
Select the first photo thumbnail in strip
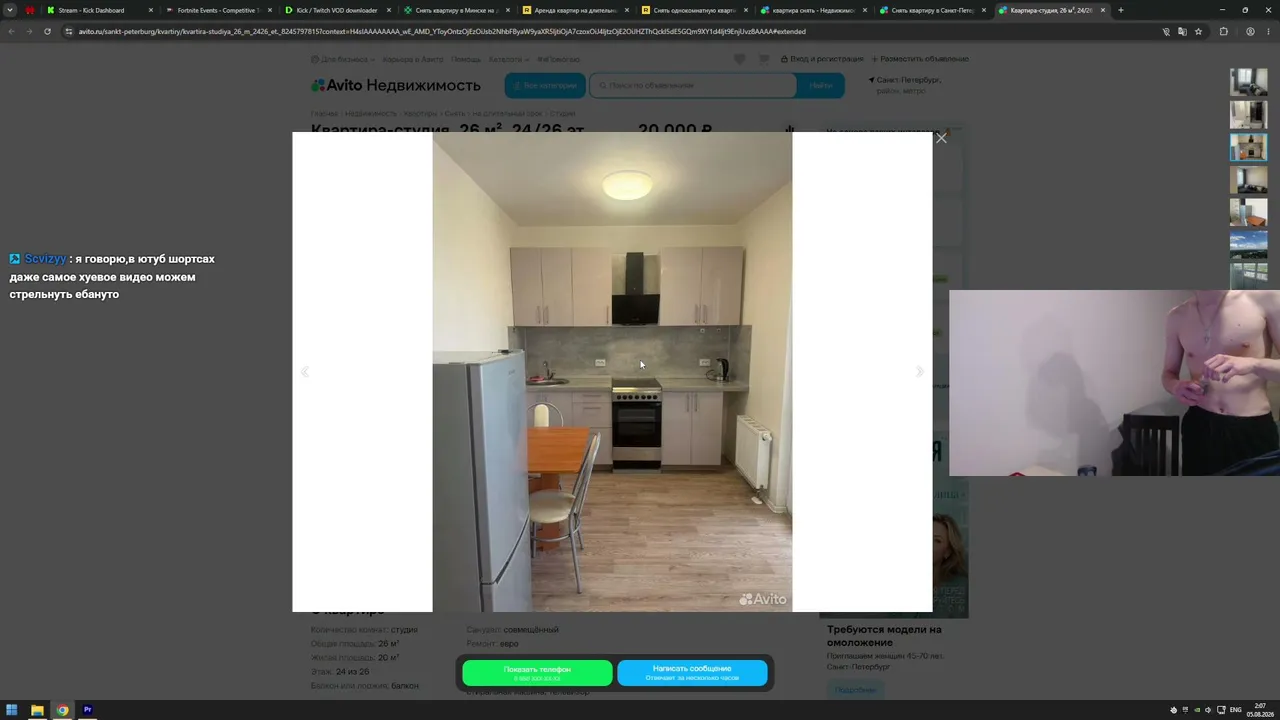[x=1248, y=82]
